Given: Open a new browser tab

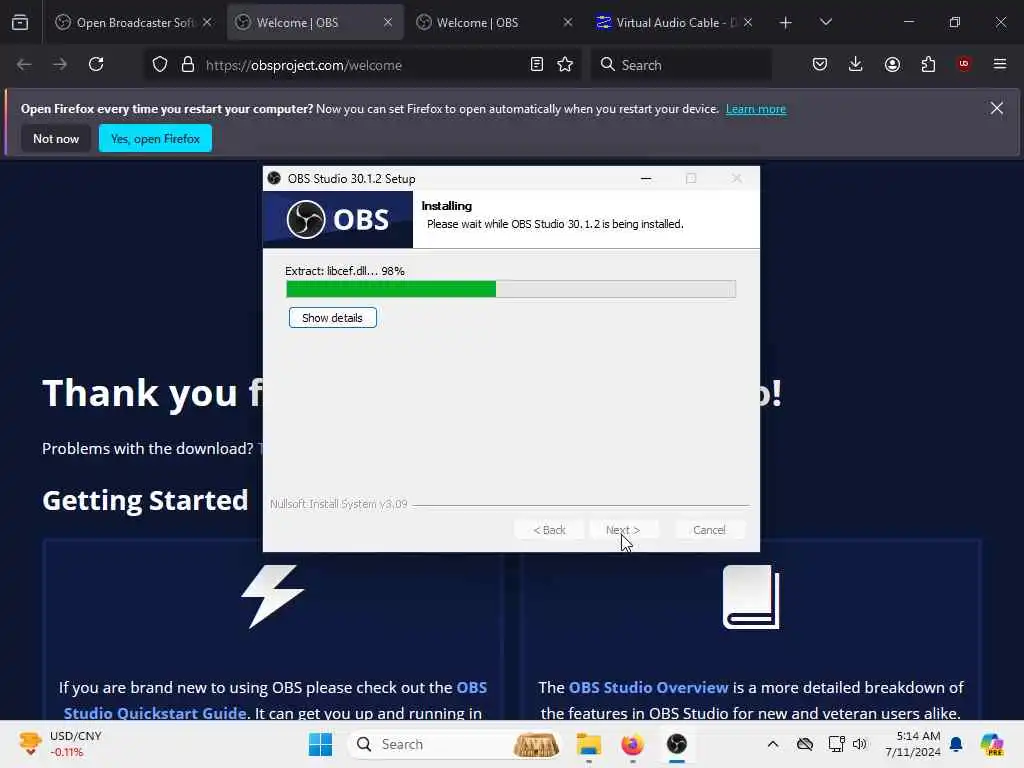Looking at the screenshot, I should click(786, 22).
